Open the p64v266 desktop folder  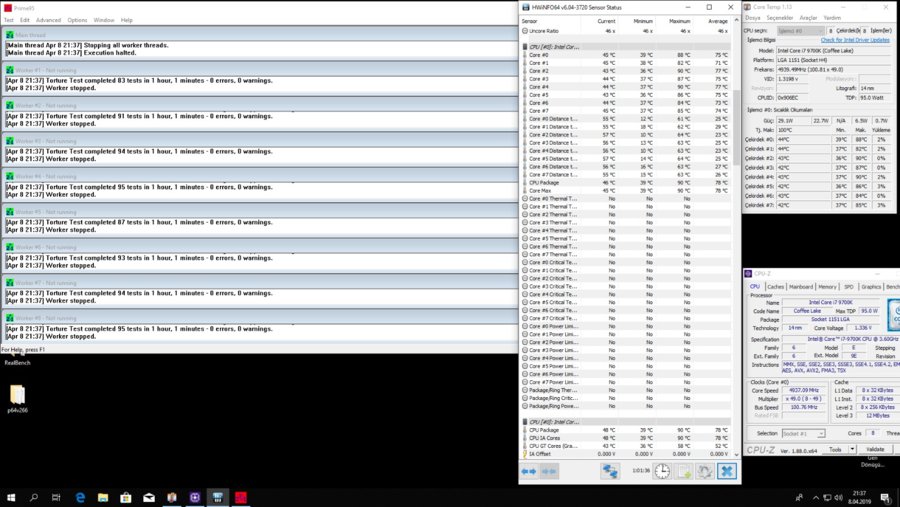tap(17, 398)
